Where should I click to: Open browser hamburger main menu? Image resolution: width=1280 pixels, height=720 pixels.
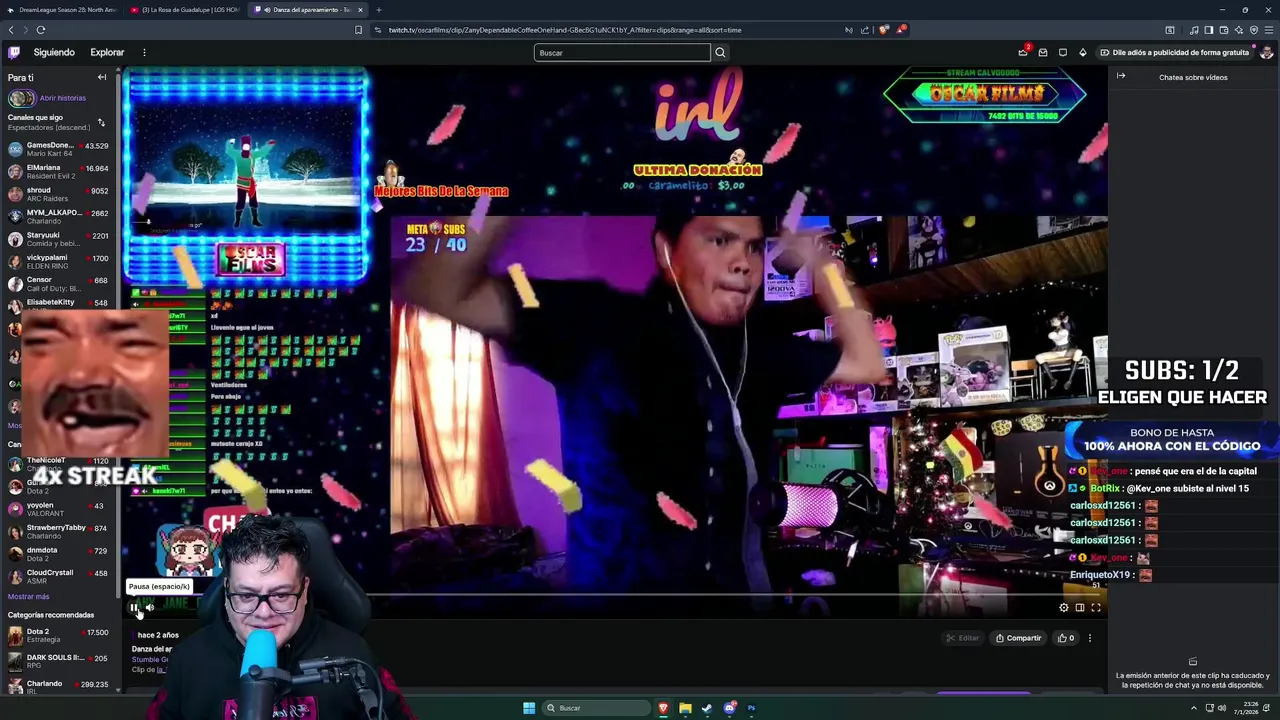pos(1268,30)
